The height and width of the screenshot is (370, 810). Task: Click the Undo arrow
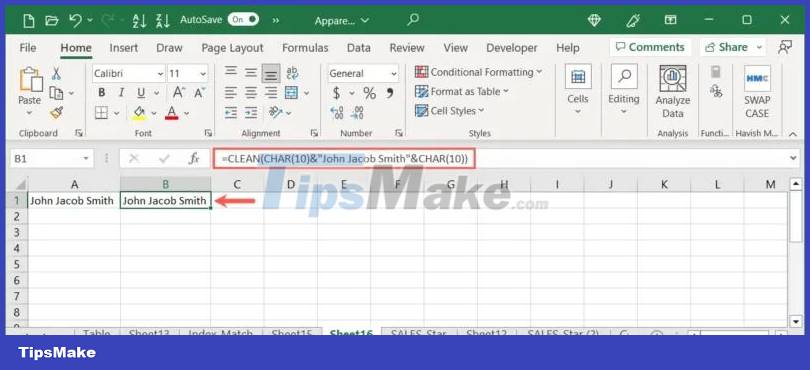tap(75, 20)
